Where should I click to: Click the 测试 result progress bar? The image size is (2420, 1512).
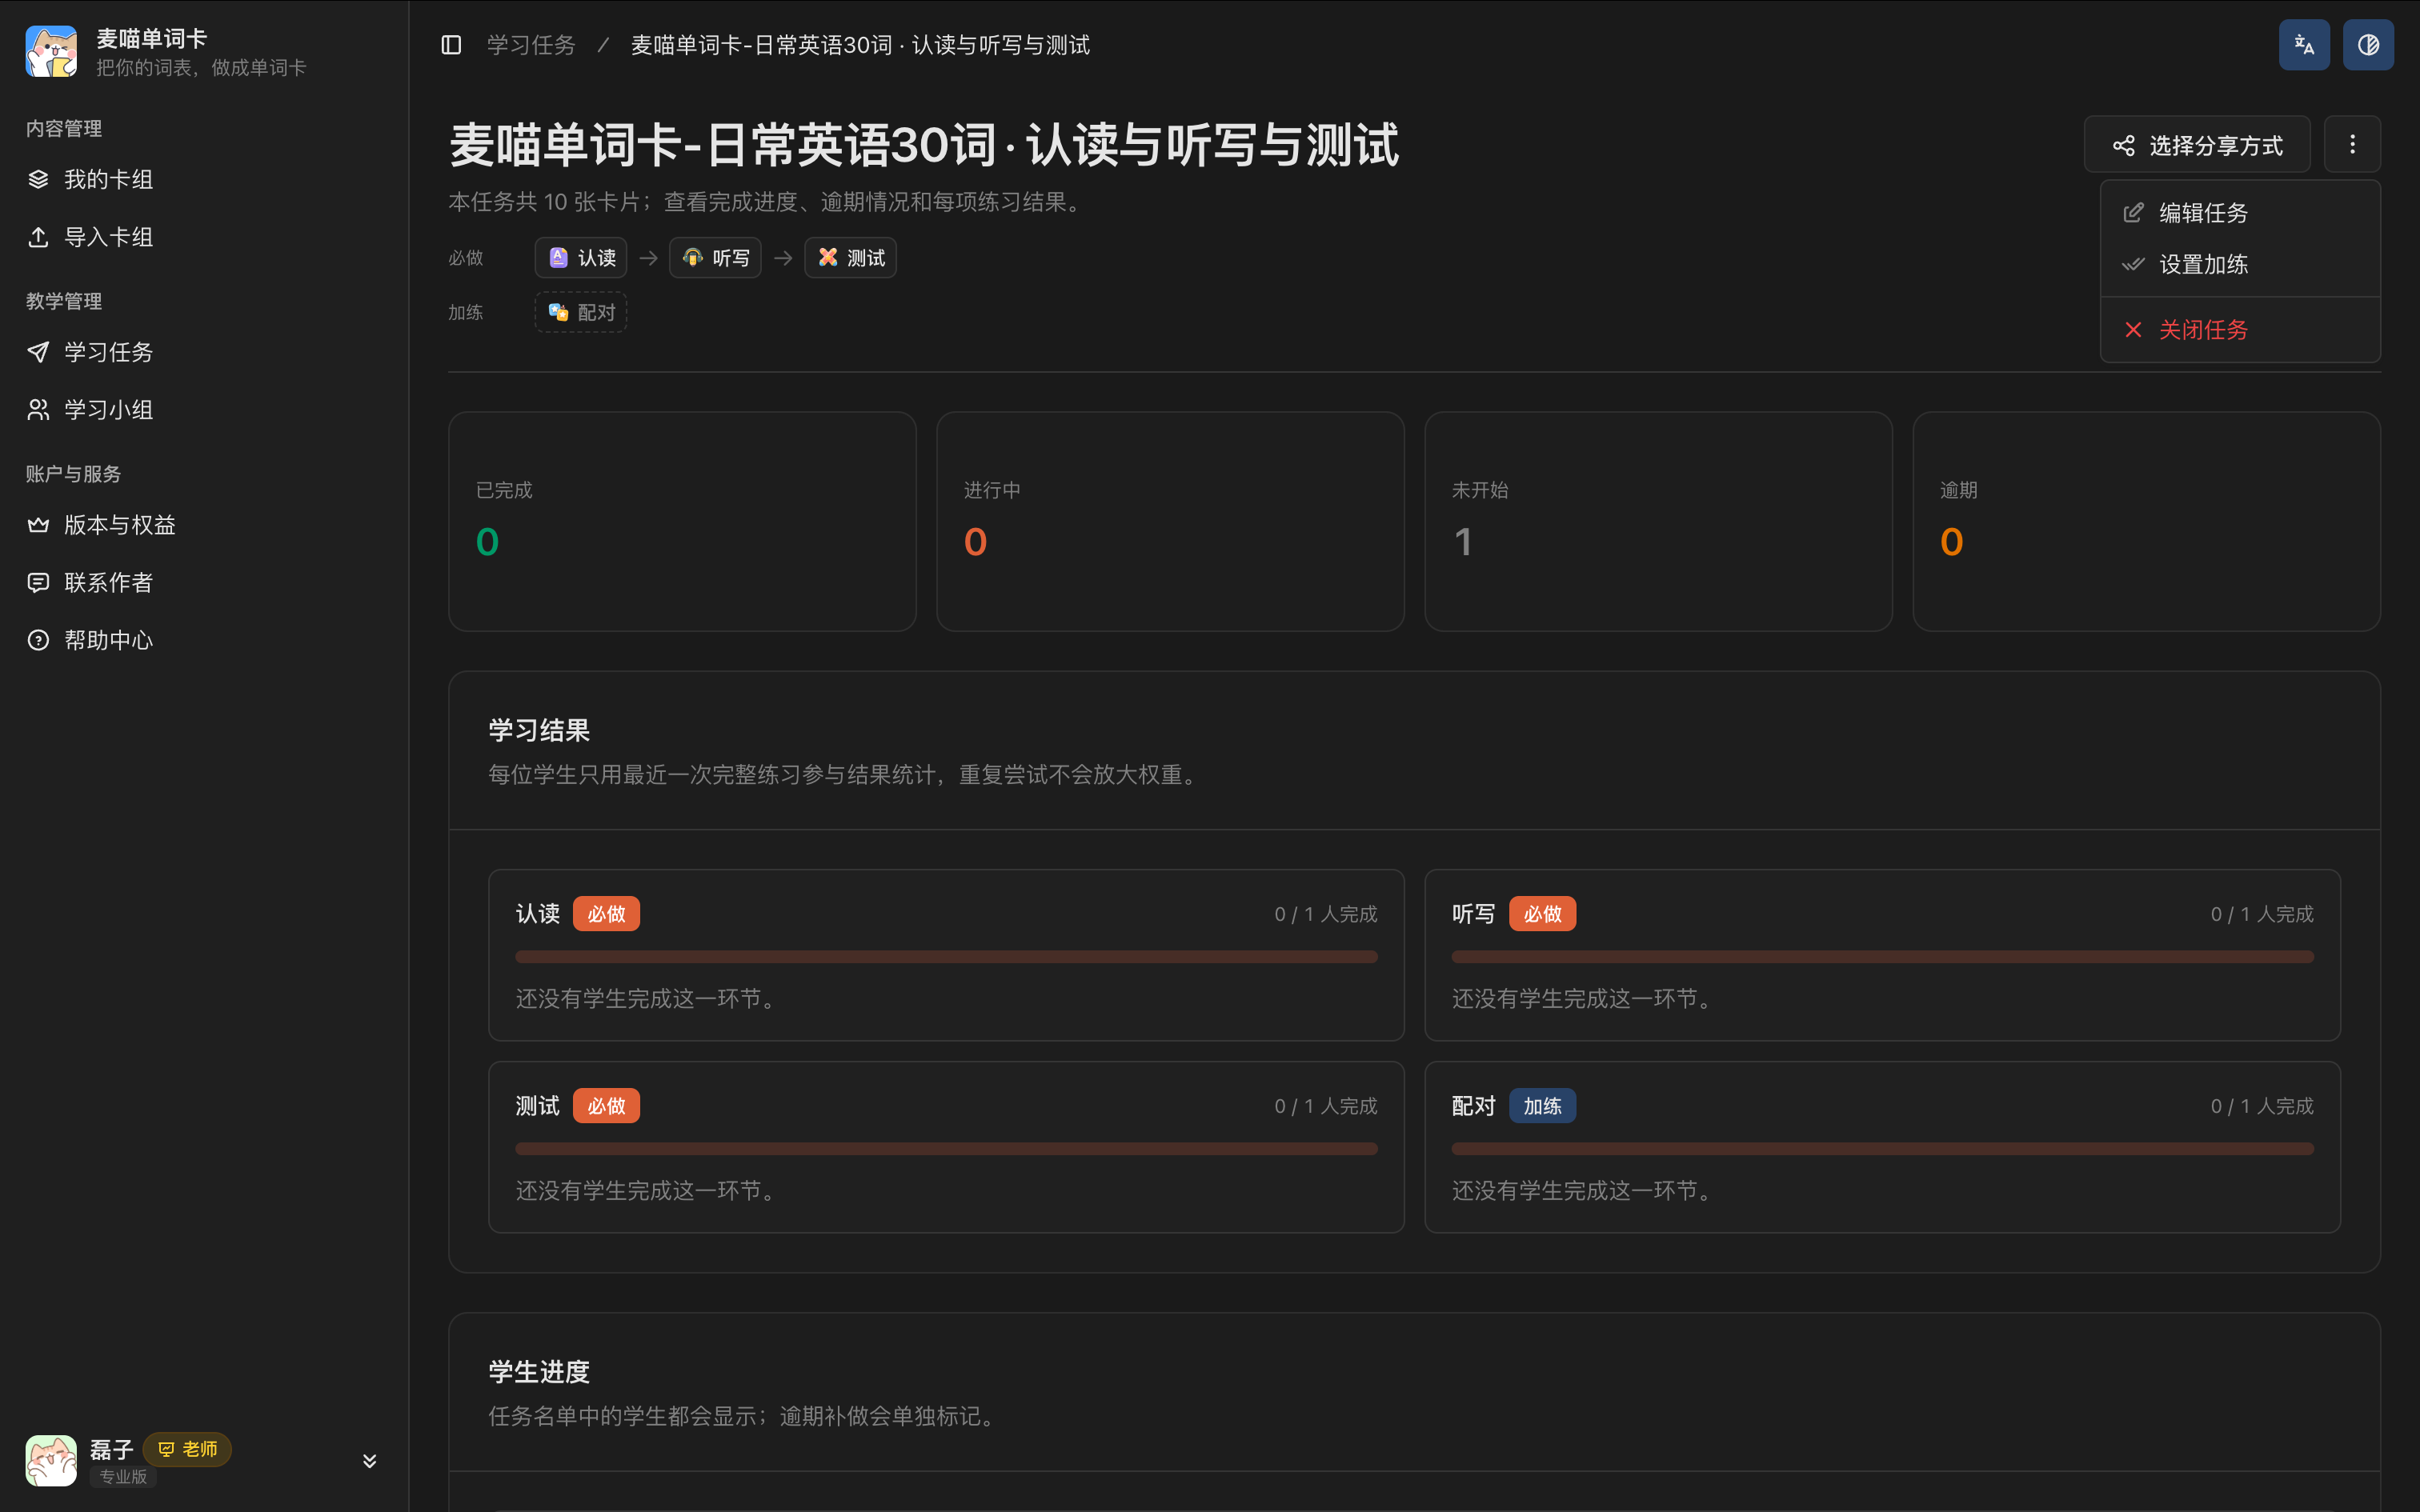[946, 1149]
